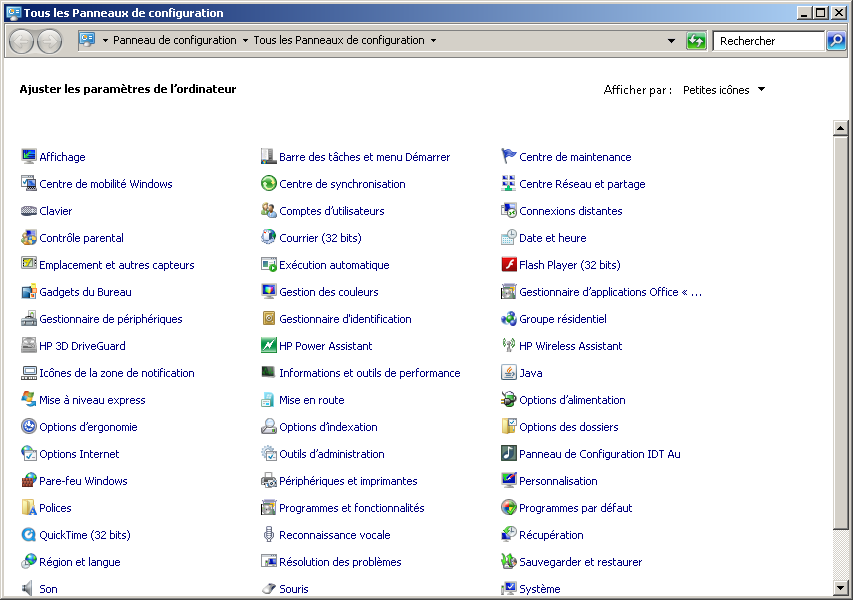This screenshot has width=853, height=600.
Task: Click the Gadgets du Bureau icon
Action: pos(28,292)
